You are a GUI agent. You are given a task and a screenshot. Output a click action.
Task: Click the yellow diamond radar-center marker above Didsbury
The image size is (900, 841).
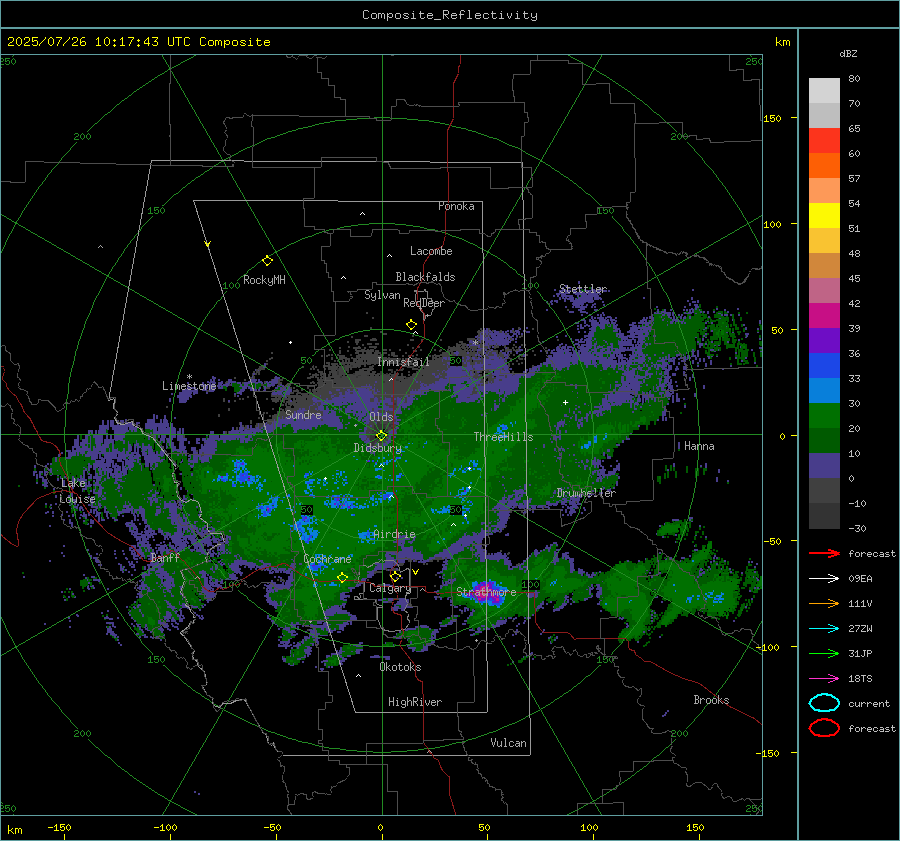click(x=381, y=436)
